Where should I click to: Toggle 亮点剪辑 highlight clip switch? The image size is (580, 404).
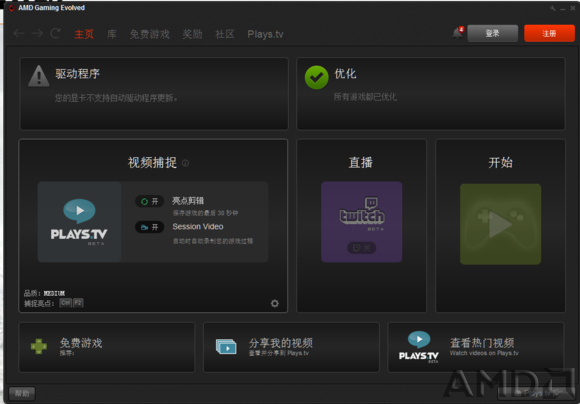(149, 201)
